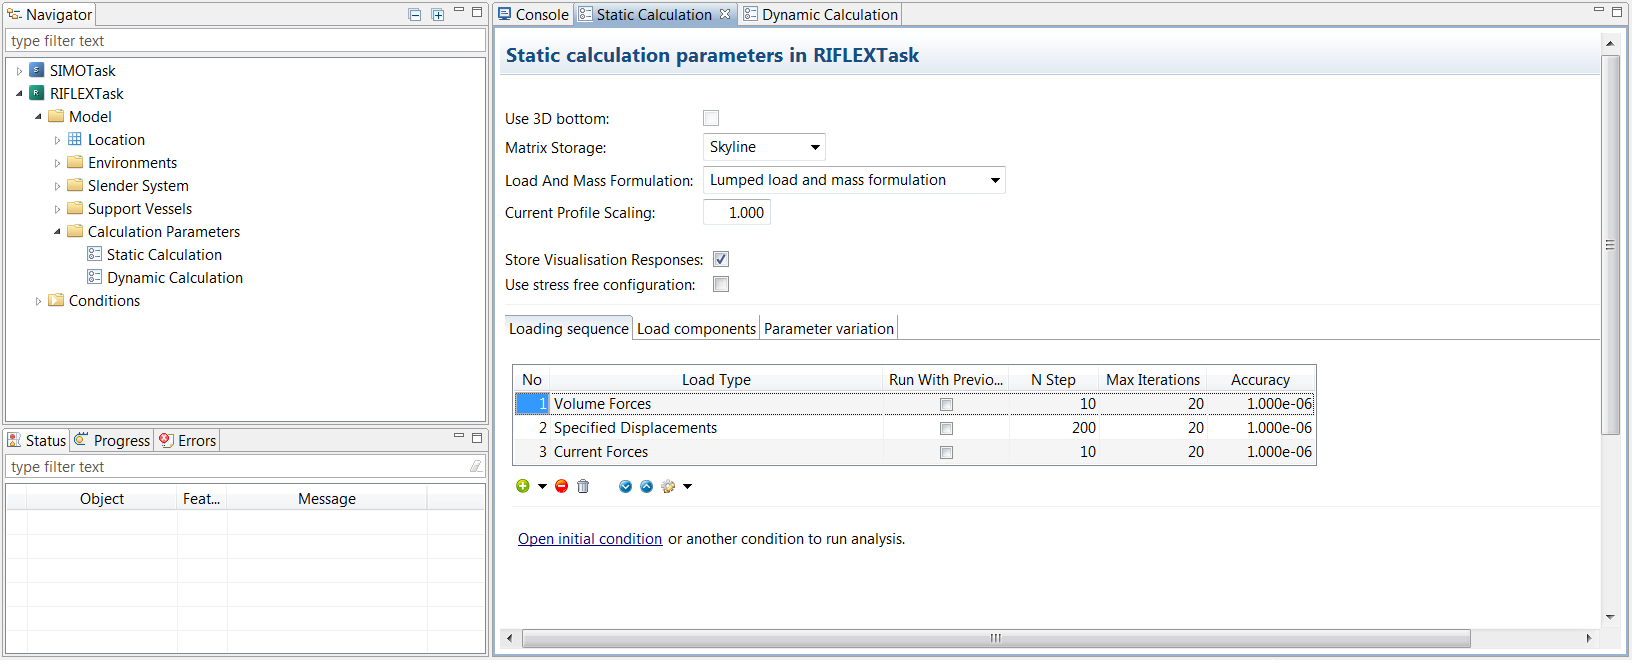Enable Use stress free configuration
The width and height of the screenshot is (1632, 664).
pos(721,285)
